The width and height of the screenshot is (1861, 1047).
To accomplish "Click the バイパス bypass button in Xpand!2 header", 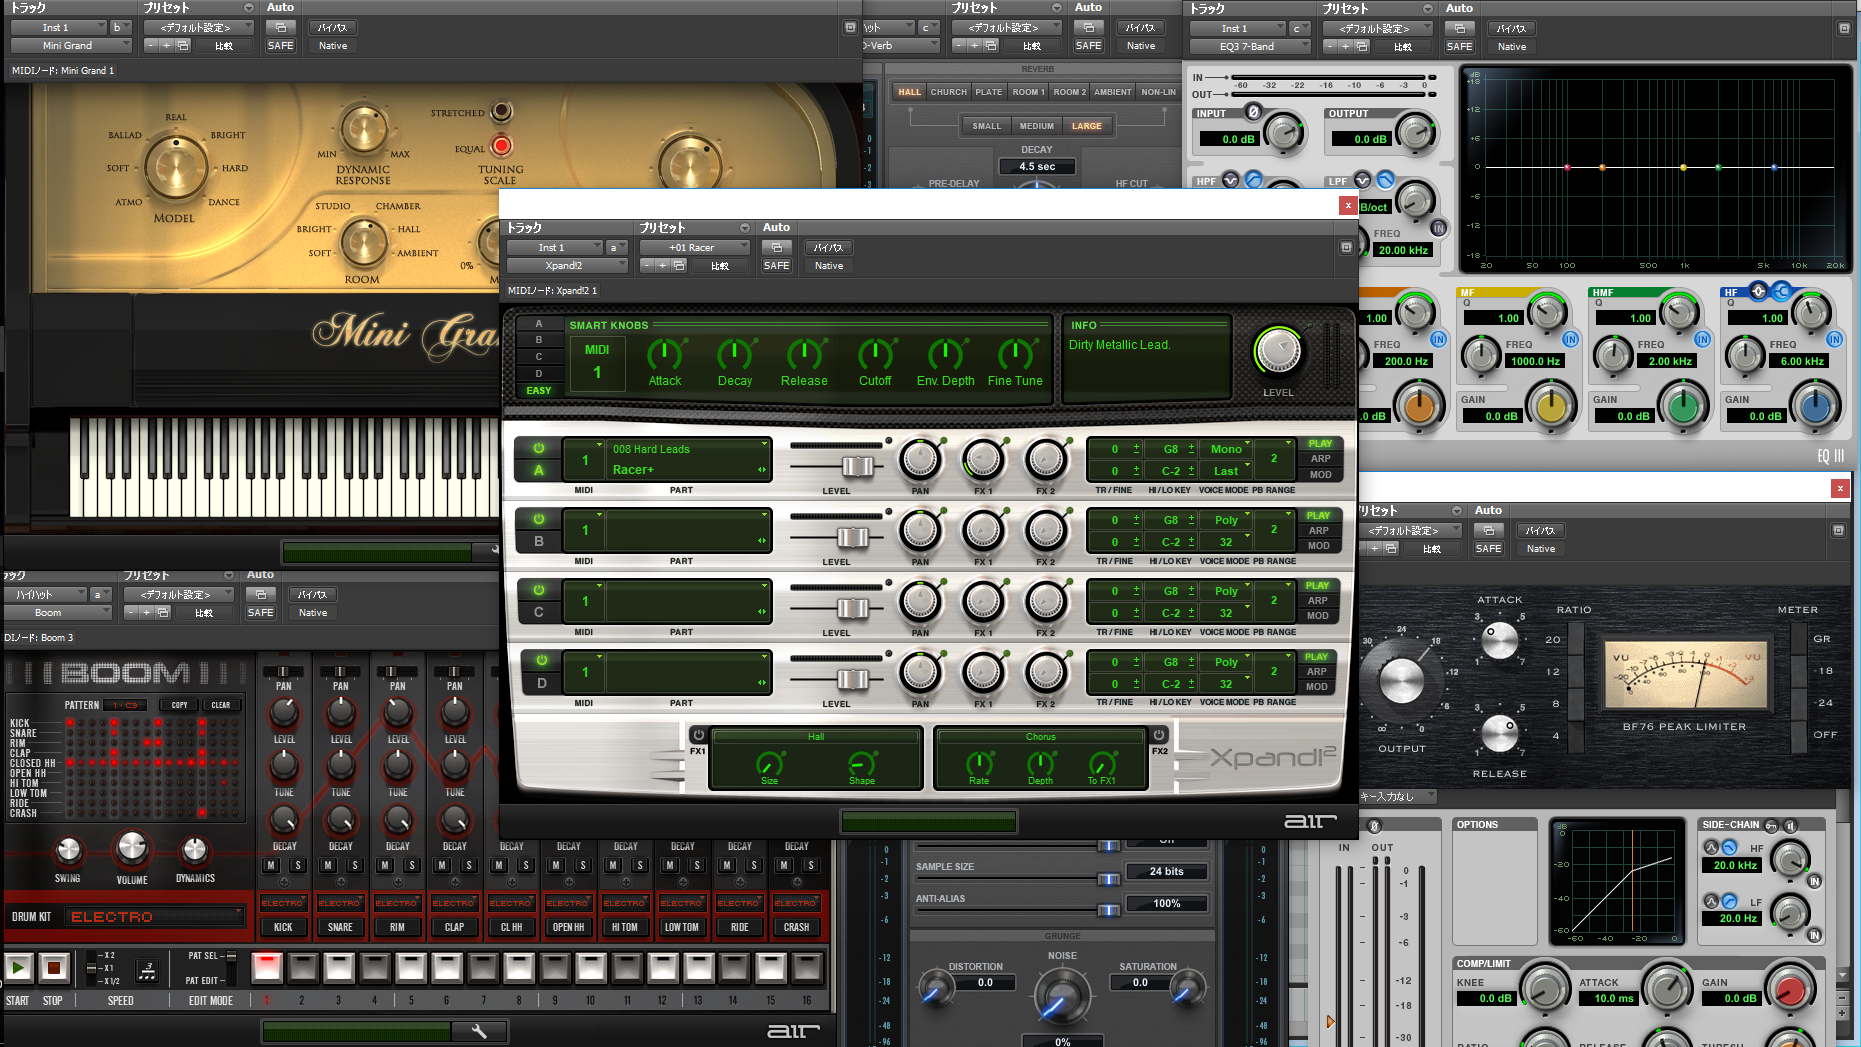I will pos(828,247).
